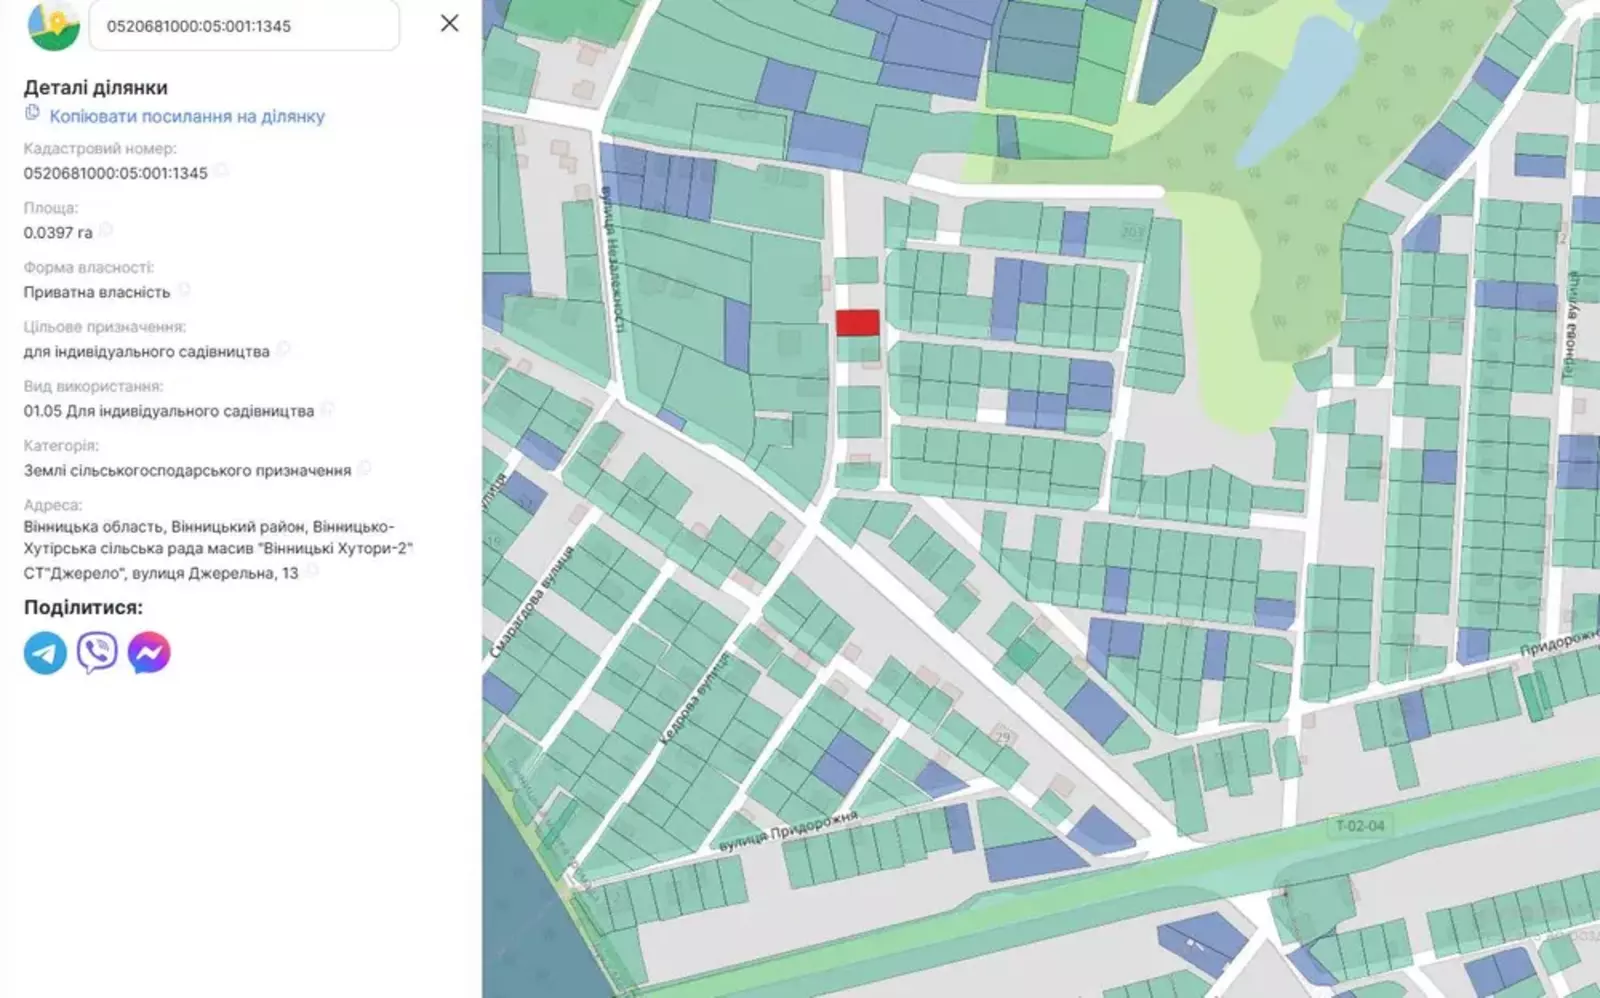This screenshot has height=998, width=1600.
Task: Click 'вулиця Придорожня' street label on map
Action: click(788, 832)
